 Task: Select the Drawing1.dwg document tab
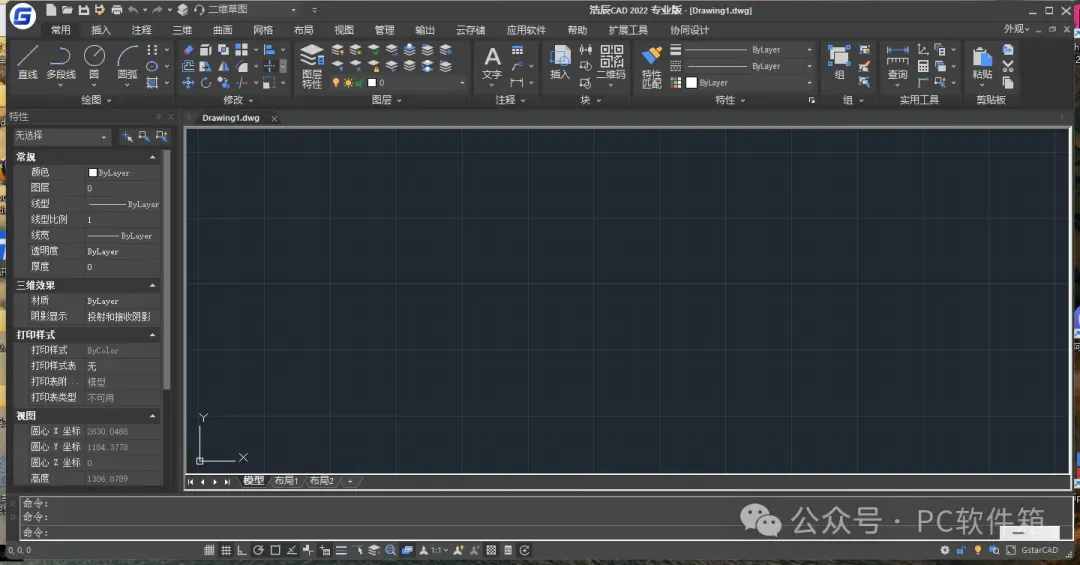point(231,119)
